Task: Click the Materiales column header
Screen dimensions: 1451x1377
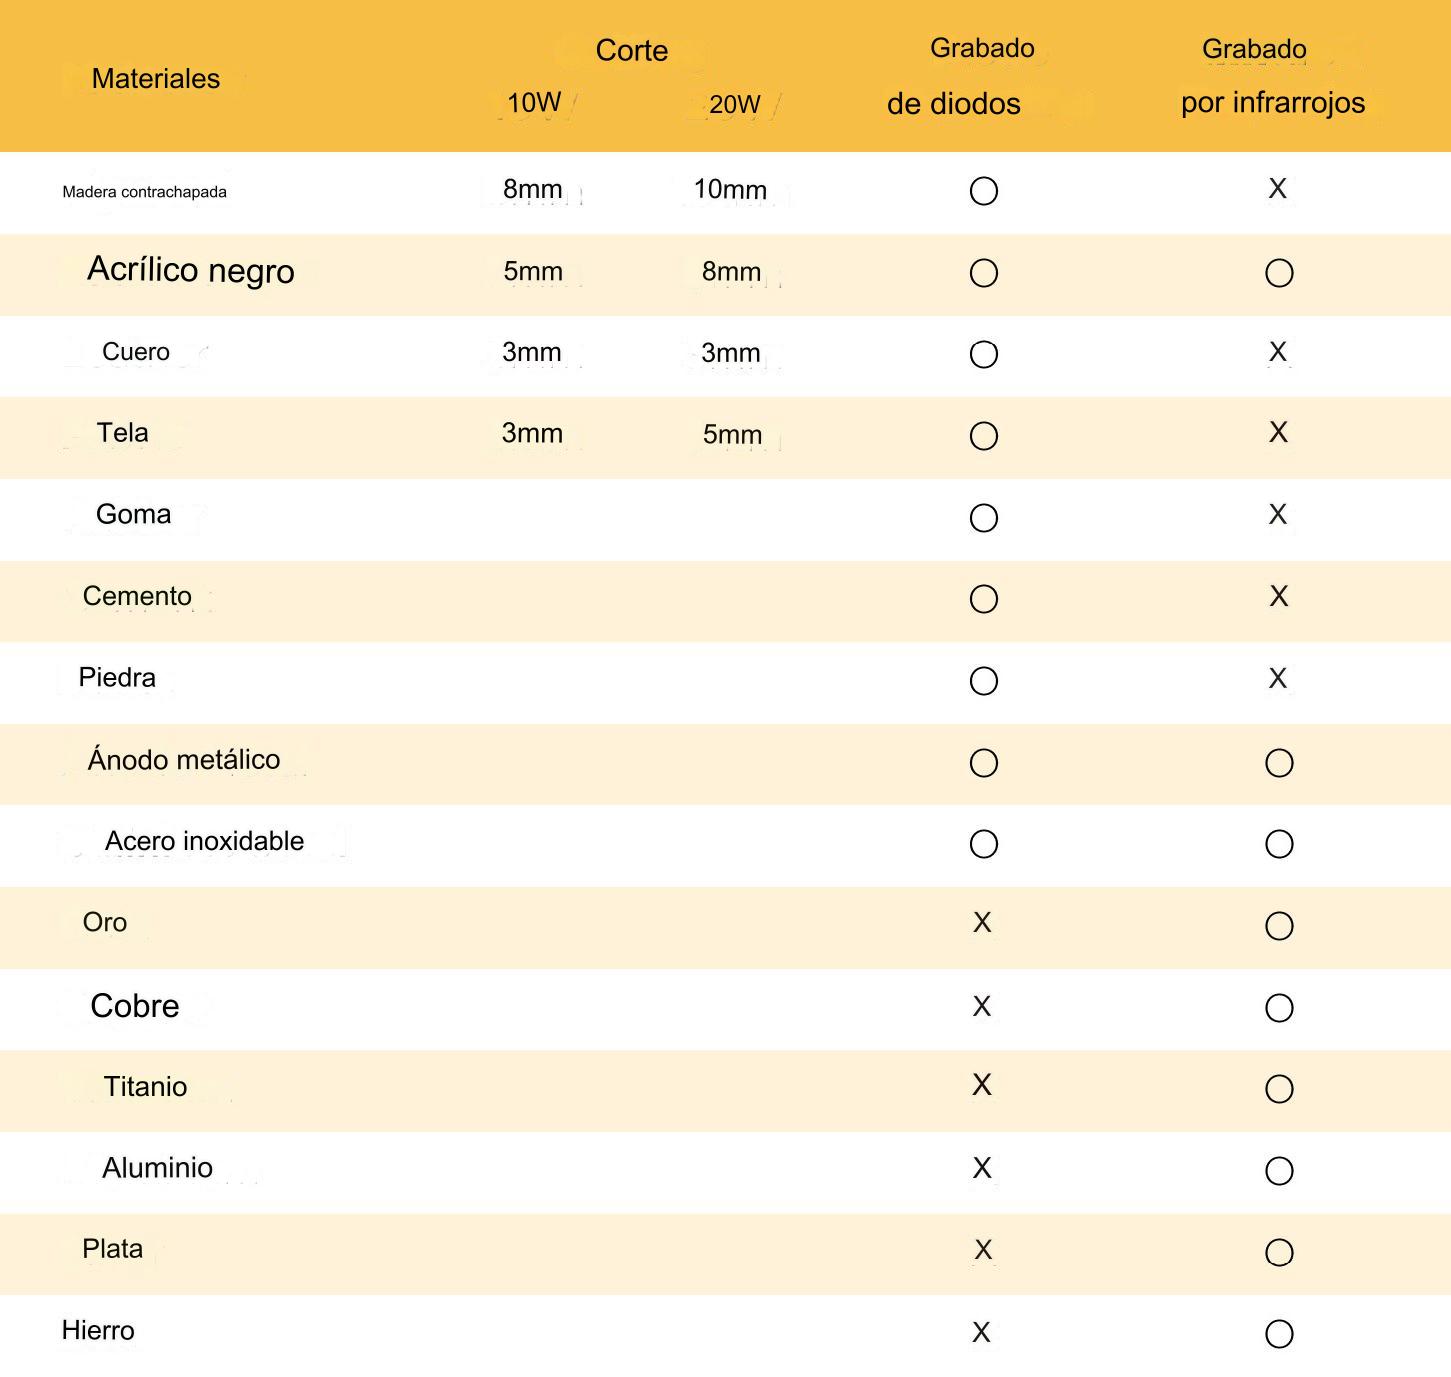Action: point(155,79)
